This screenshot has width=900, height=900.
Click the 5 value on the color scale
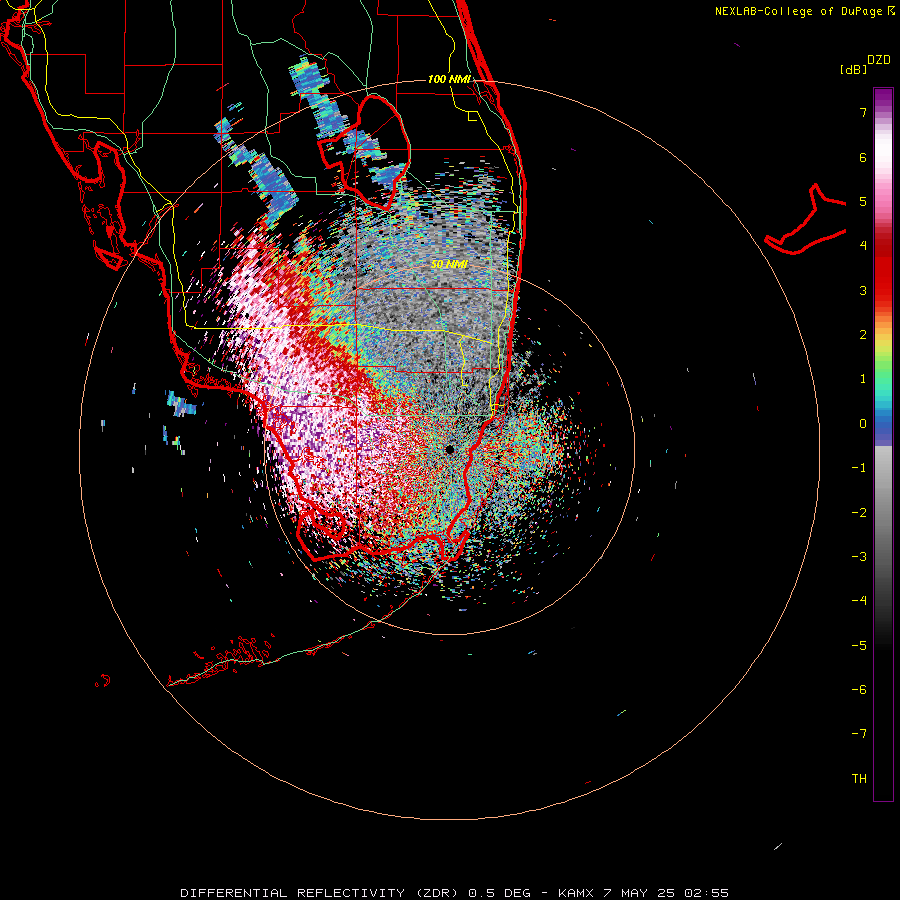(863, 201)
